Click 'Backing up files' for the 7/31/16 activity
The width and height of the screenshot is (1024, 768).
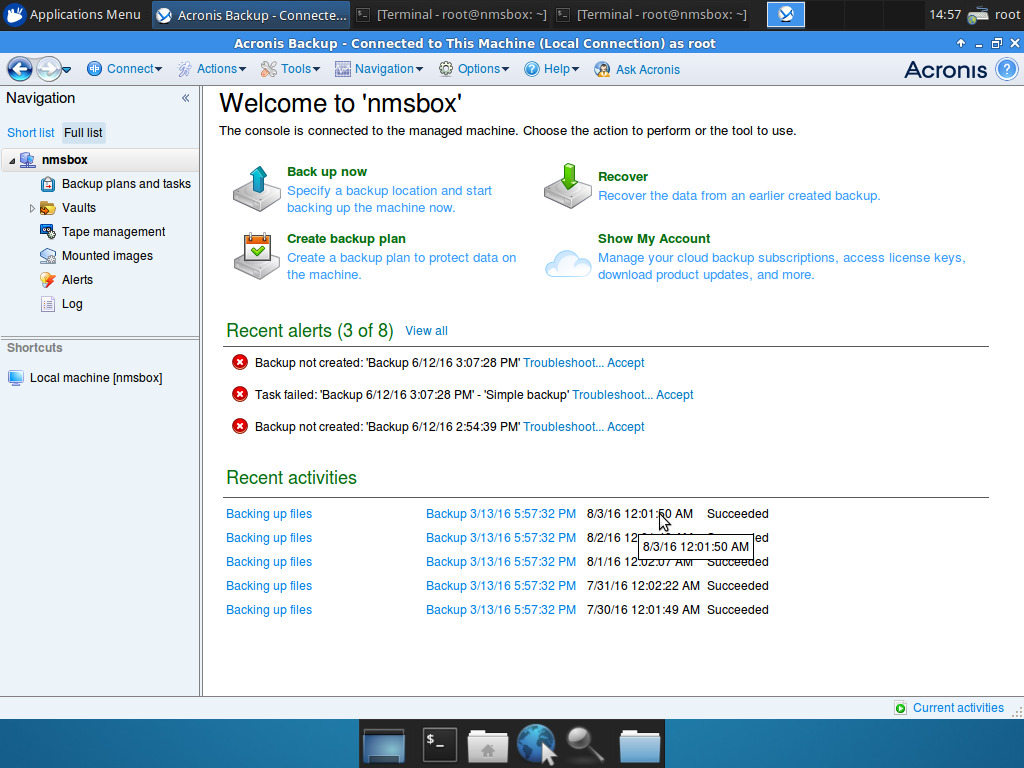pyautogui.click(x=269, y=586)
